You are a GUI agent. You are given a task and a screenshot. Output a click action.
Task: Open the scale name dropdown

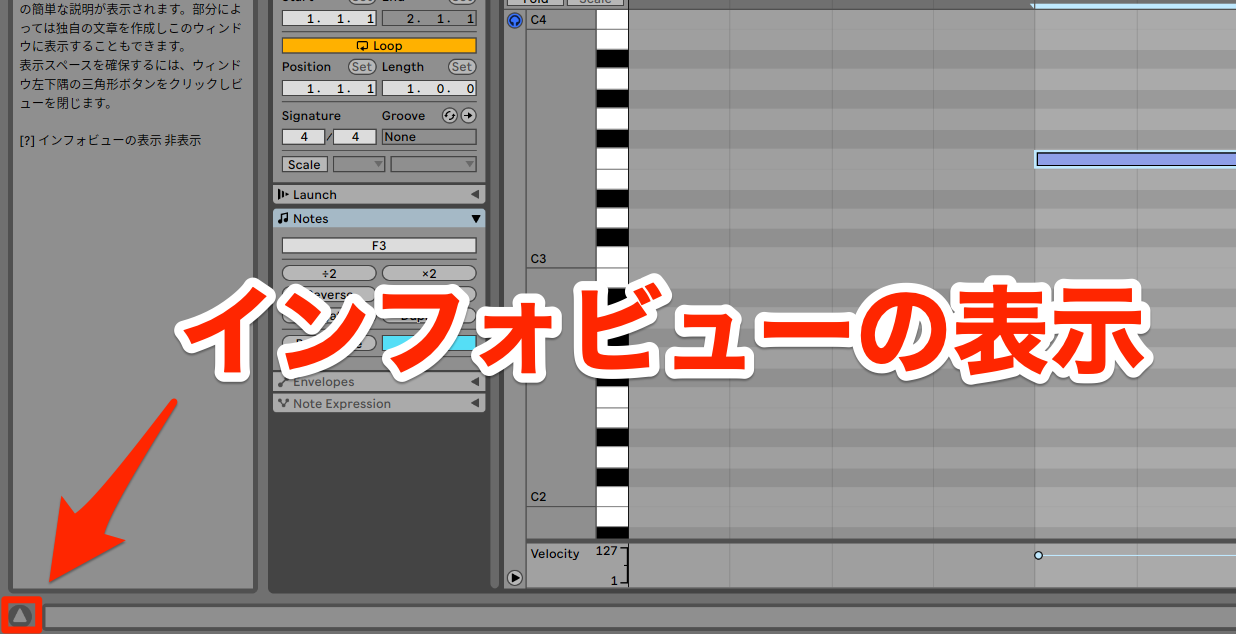434,165
